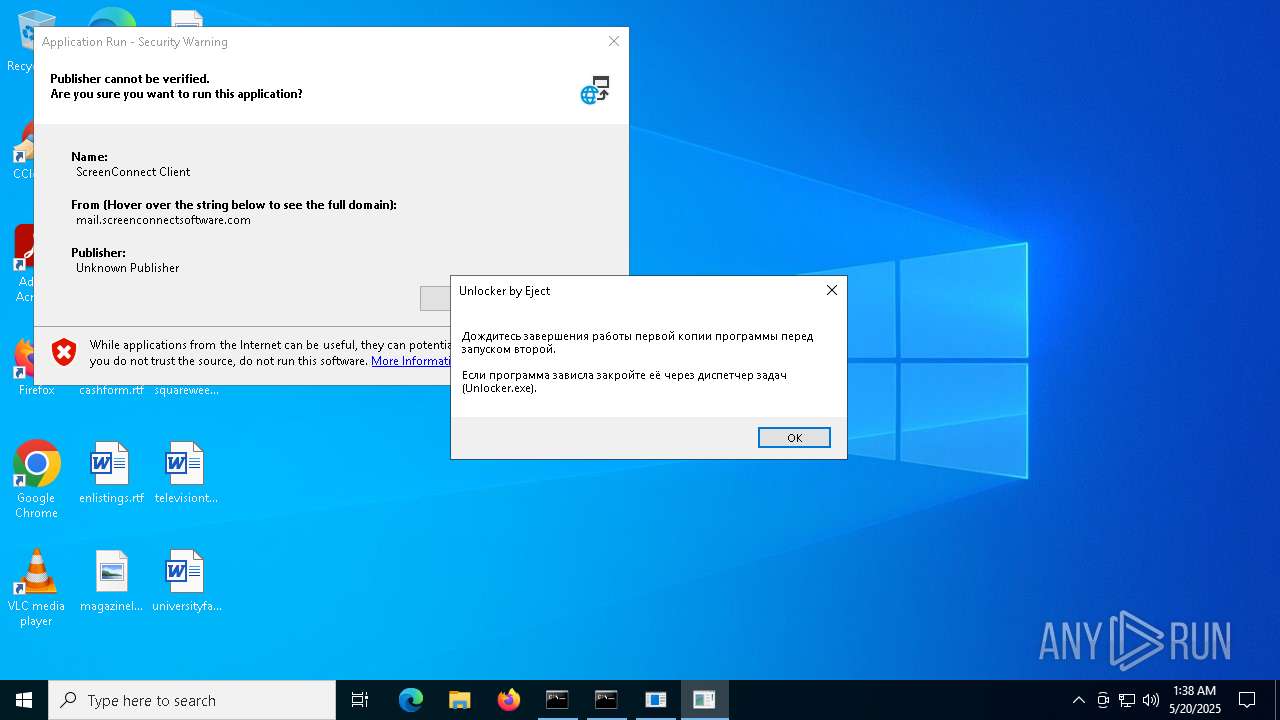This screenshot has height=720, width=1280.
Task: Select the Unknown Publisher text
Action: pos(128,268)
